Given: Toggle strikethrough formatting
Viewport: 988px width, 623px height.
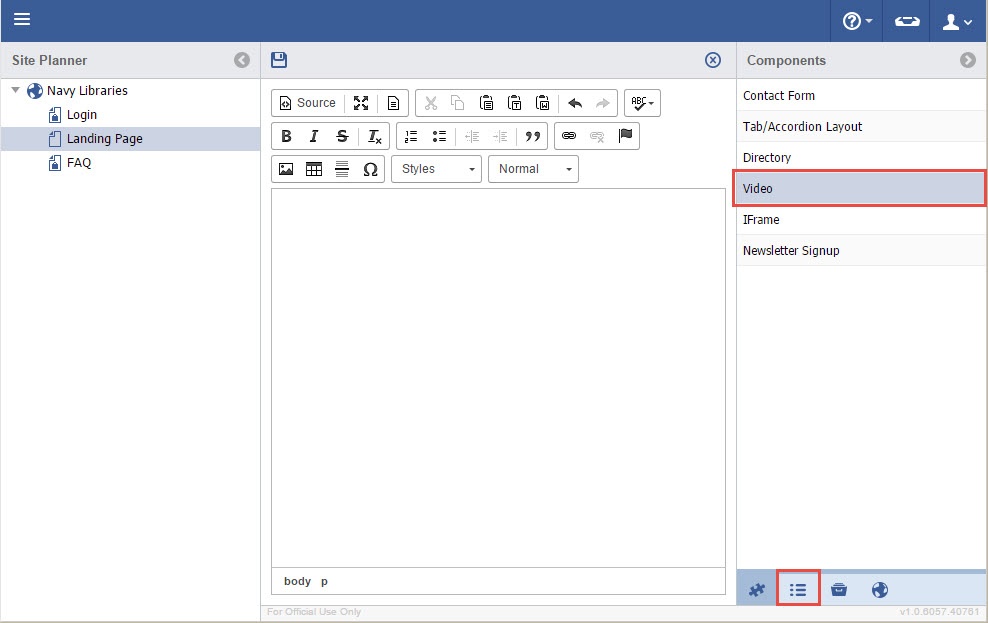Looking at the screenshot, I should click(x=342, y=136).
